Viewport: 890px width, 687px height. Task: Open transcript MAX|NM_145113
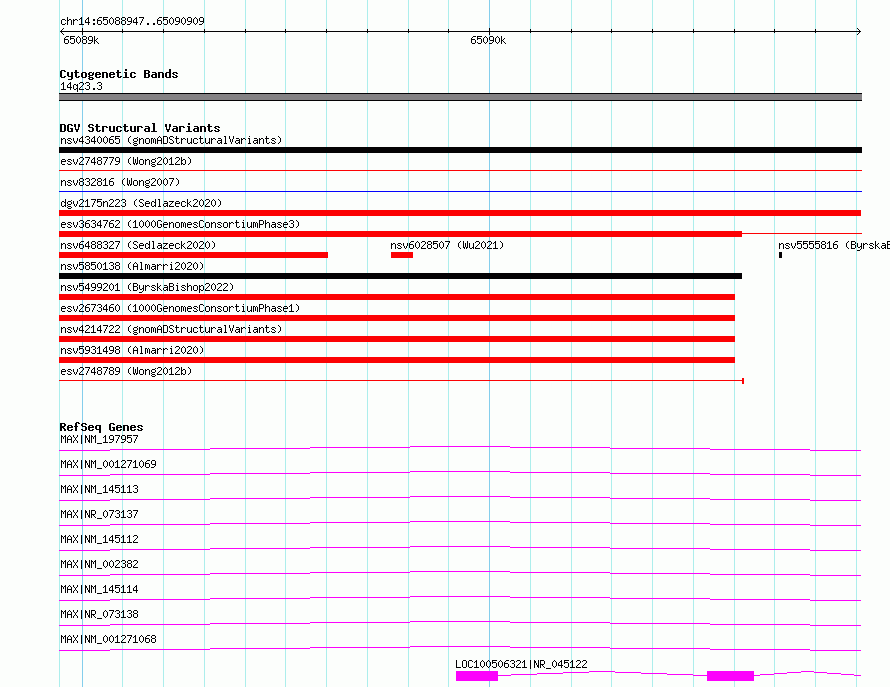point(99,489)
